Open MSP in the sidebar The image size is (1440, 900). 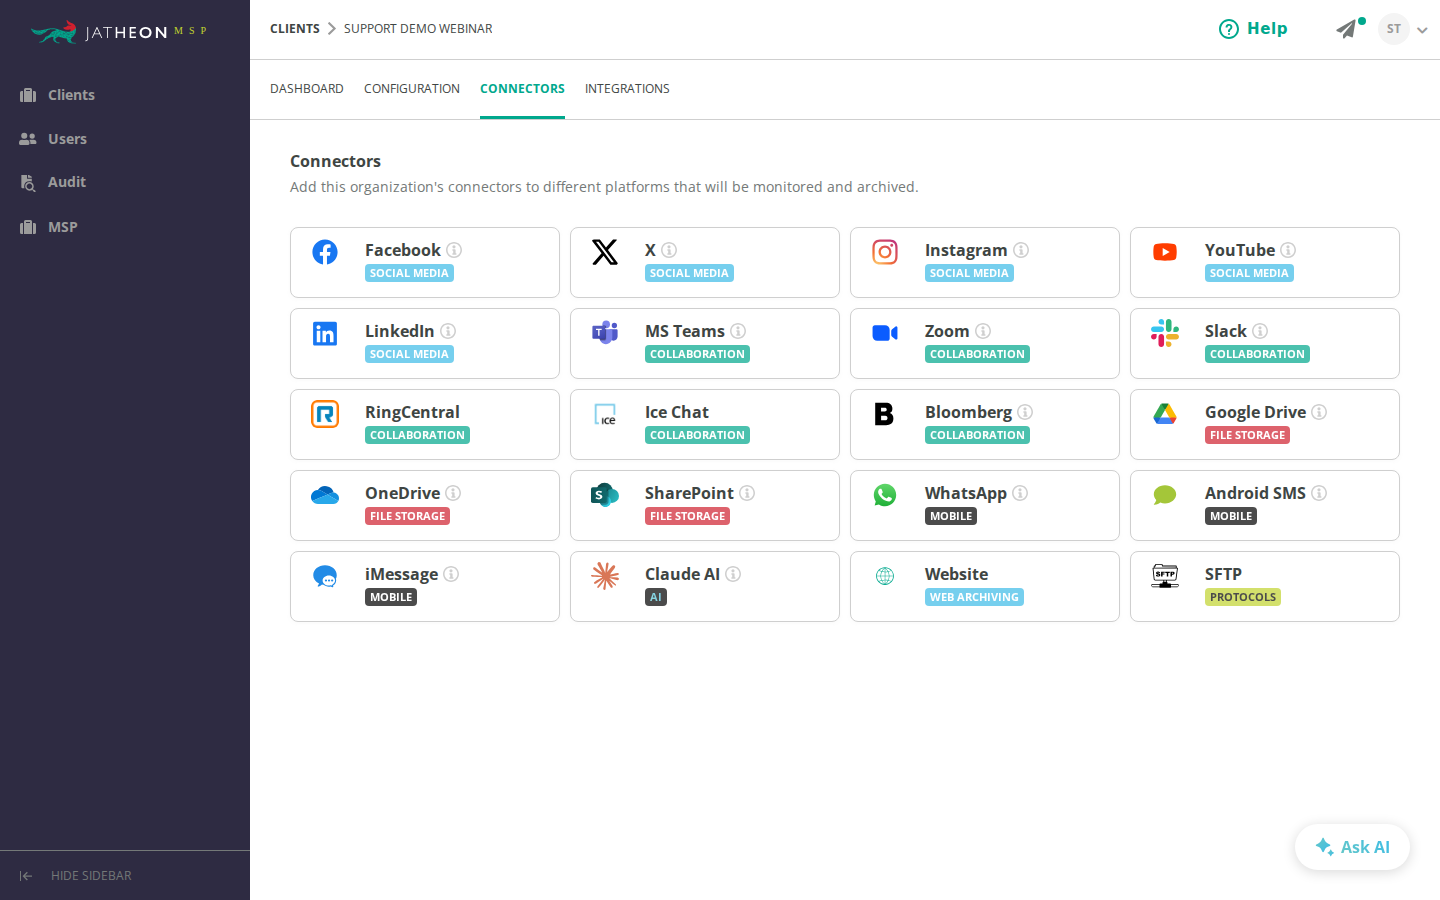48,227
